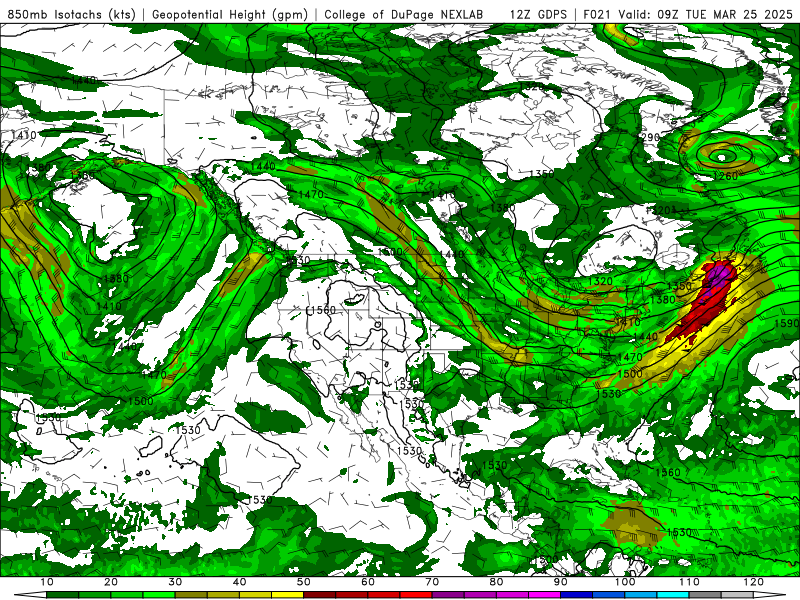The image size is (800, 600).
Task: Click the "850mb Isotachs (kts)" title text
Action: click(x=72, y=14)
